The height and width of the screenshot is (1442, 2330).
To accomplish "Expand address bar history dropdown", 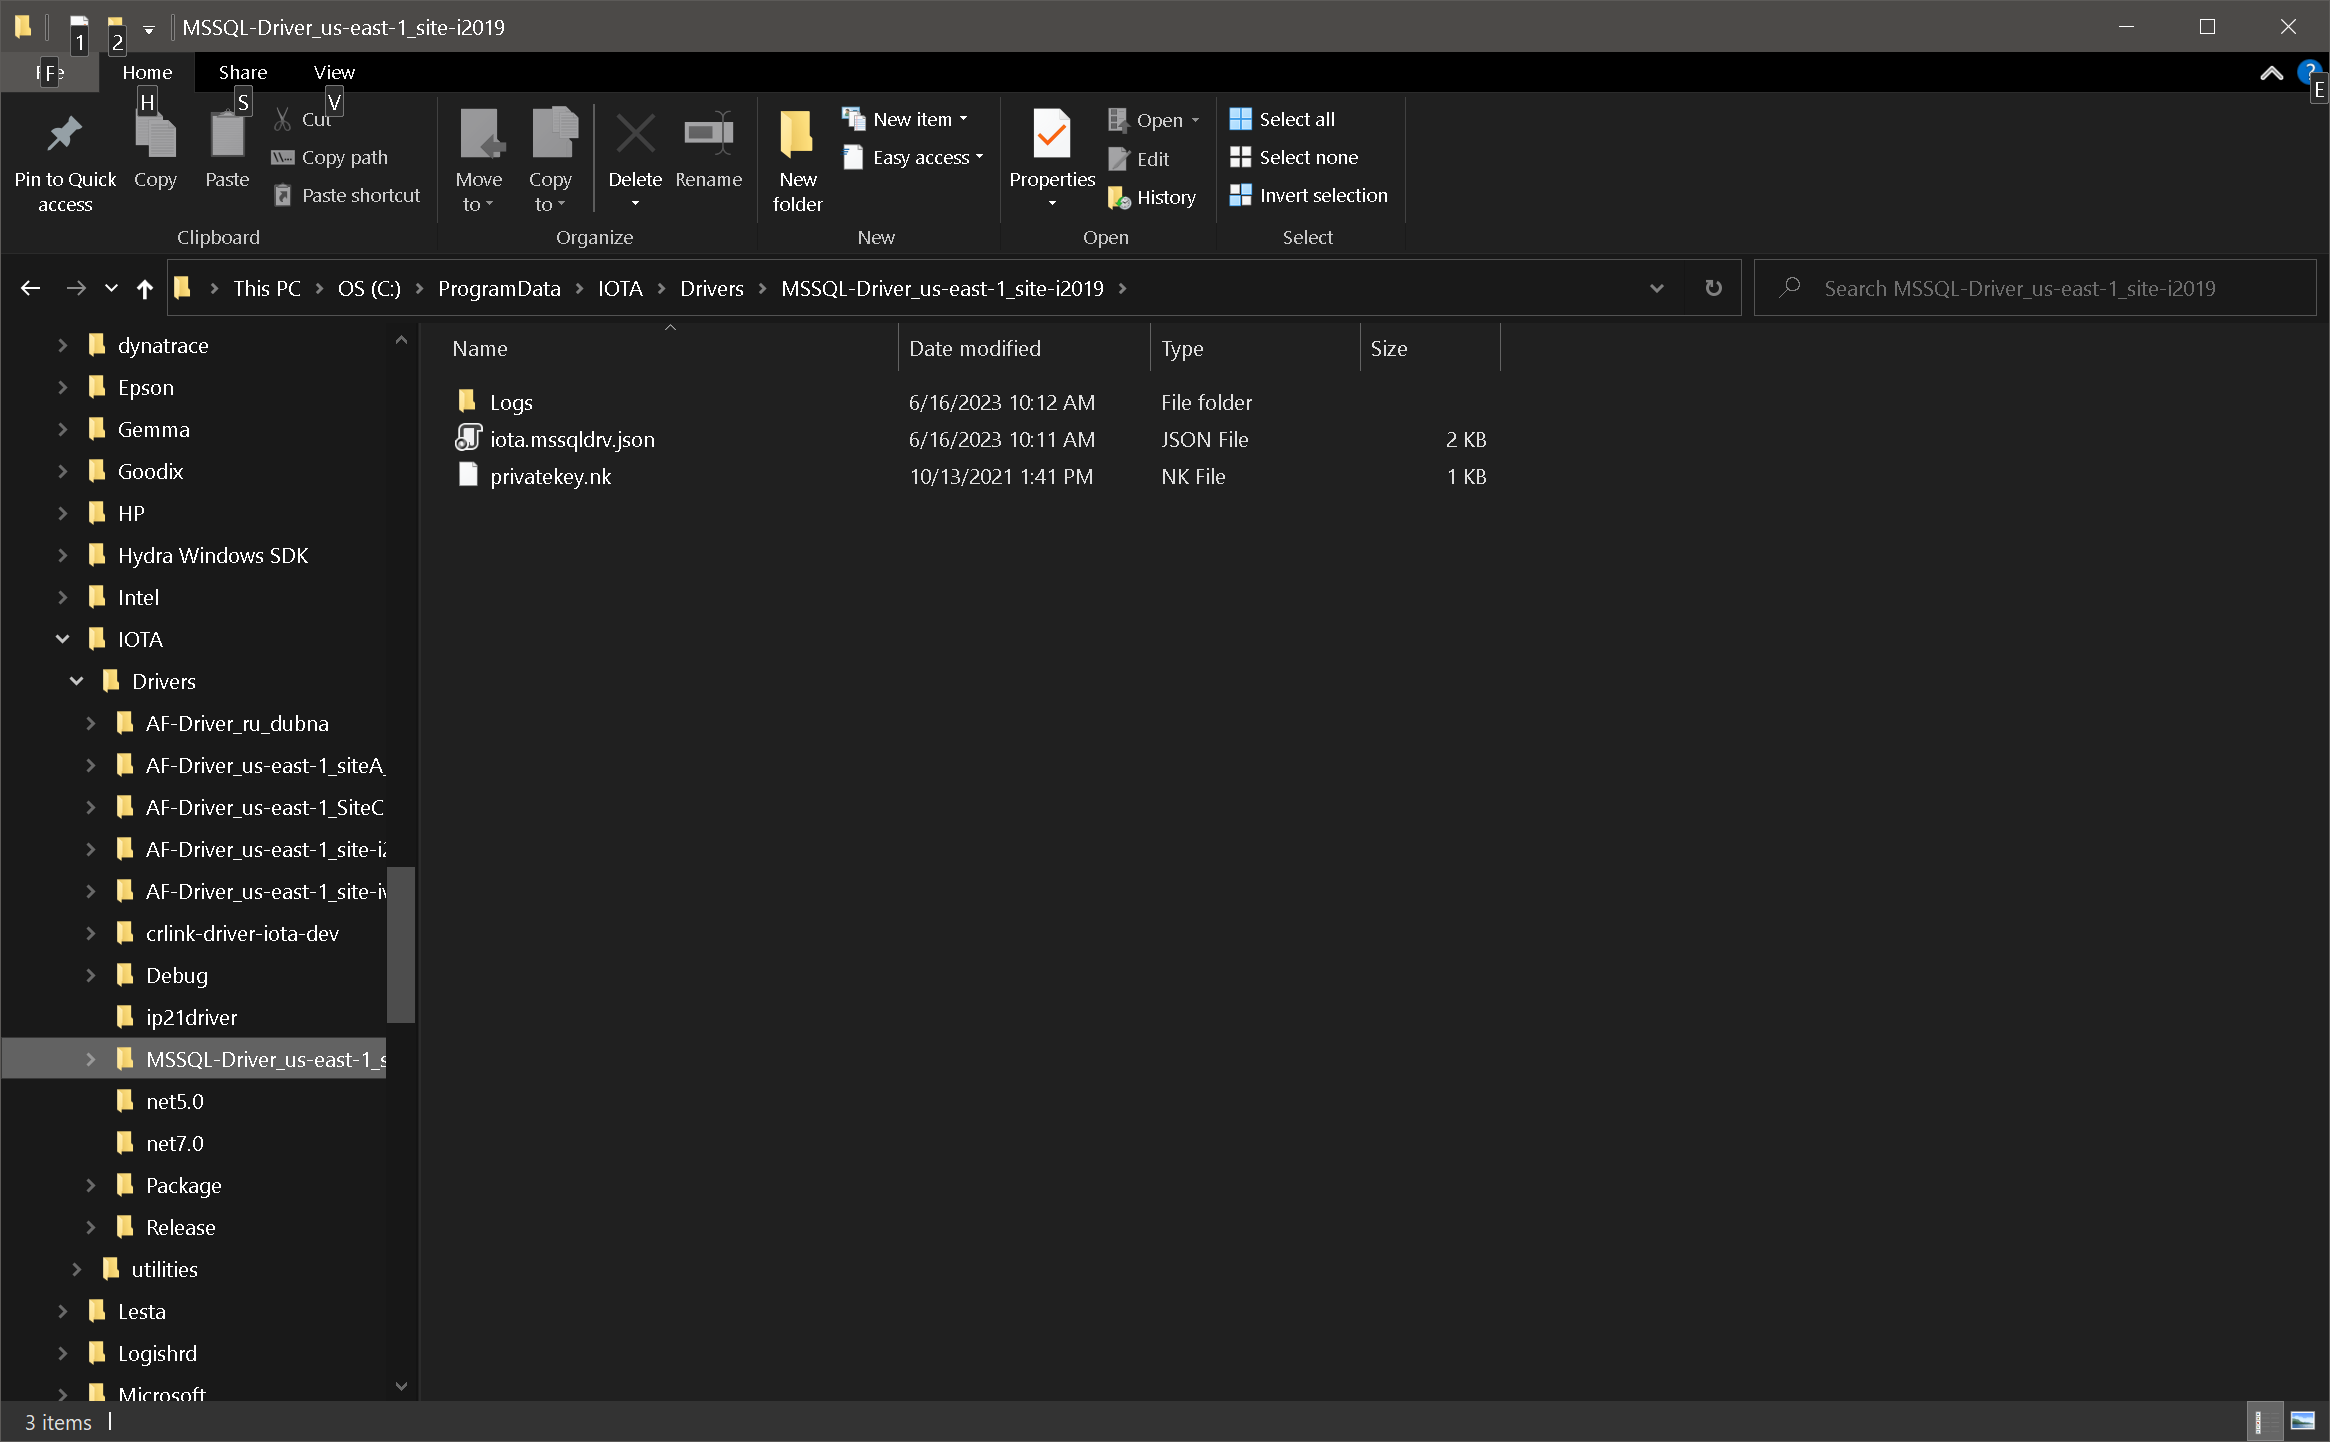I will [1656, 288].
